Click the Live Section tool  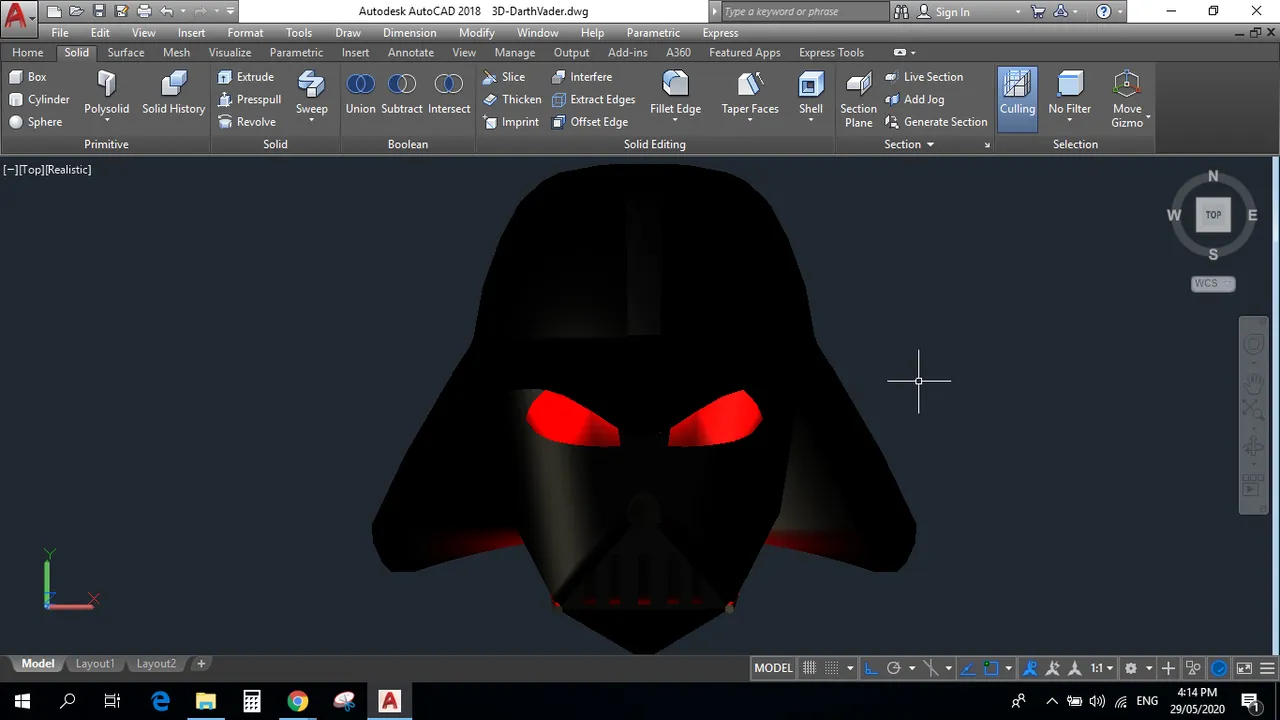924,77
